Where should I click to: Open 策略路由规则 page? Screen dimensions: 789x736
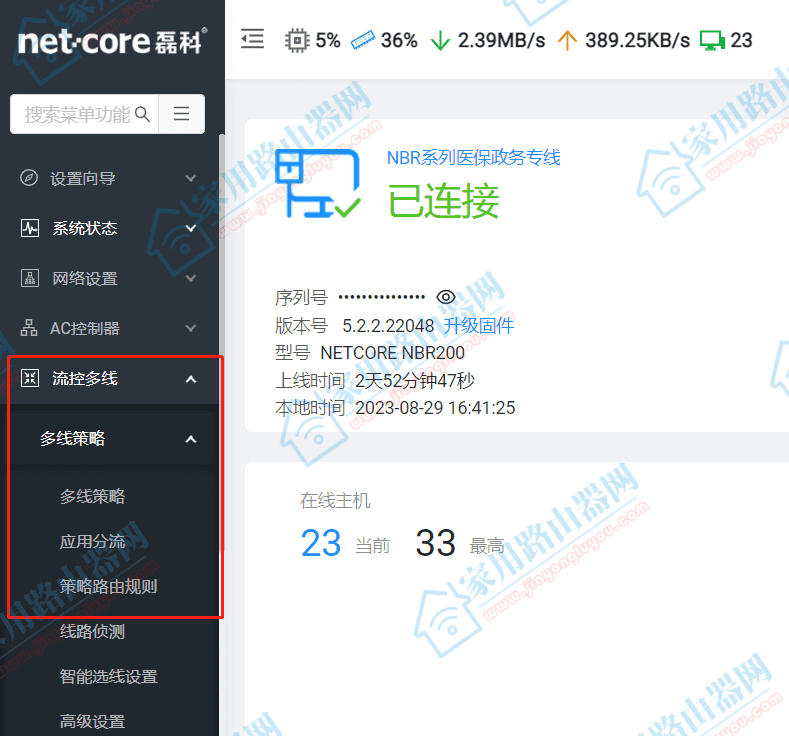(109, 586)
